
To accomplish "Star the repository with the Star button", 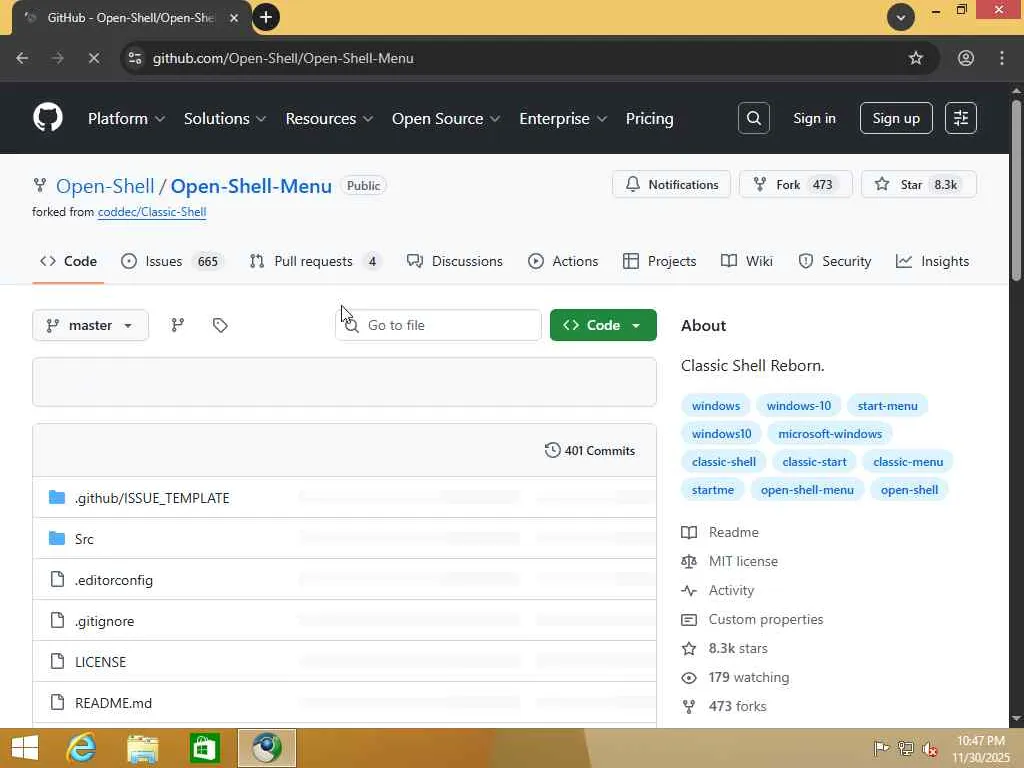I will click(919, 185).
